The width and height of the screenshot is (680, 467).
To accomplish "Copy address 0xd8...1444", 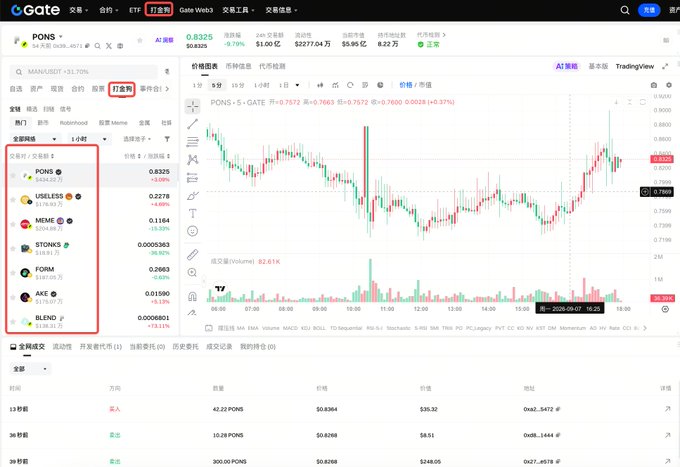I will pyautogui.click(x=558, y=435).
